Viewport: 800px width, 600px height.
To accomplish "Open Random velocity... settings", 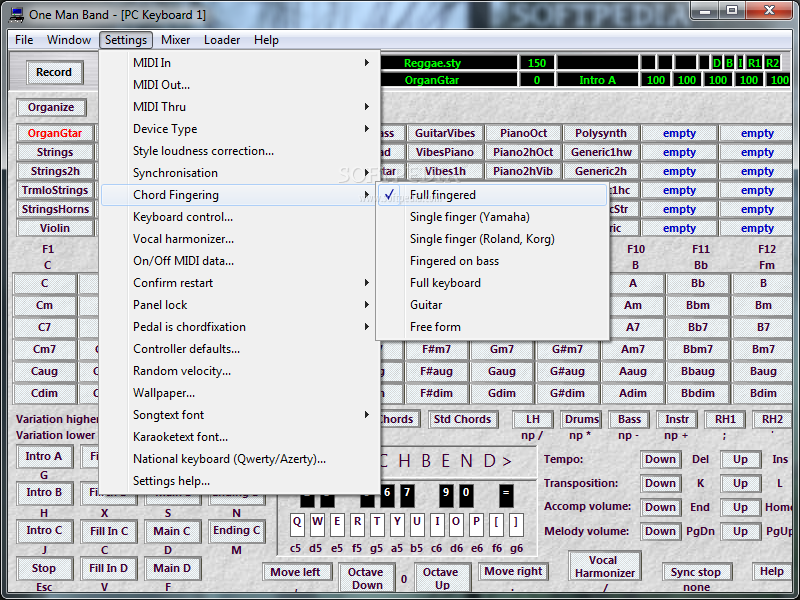I will point(240,371).
